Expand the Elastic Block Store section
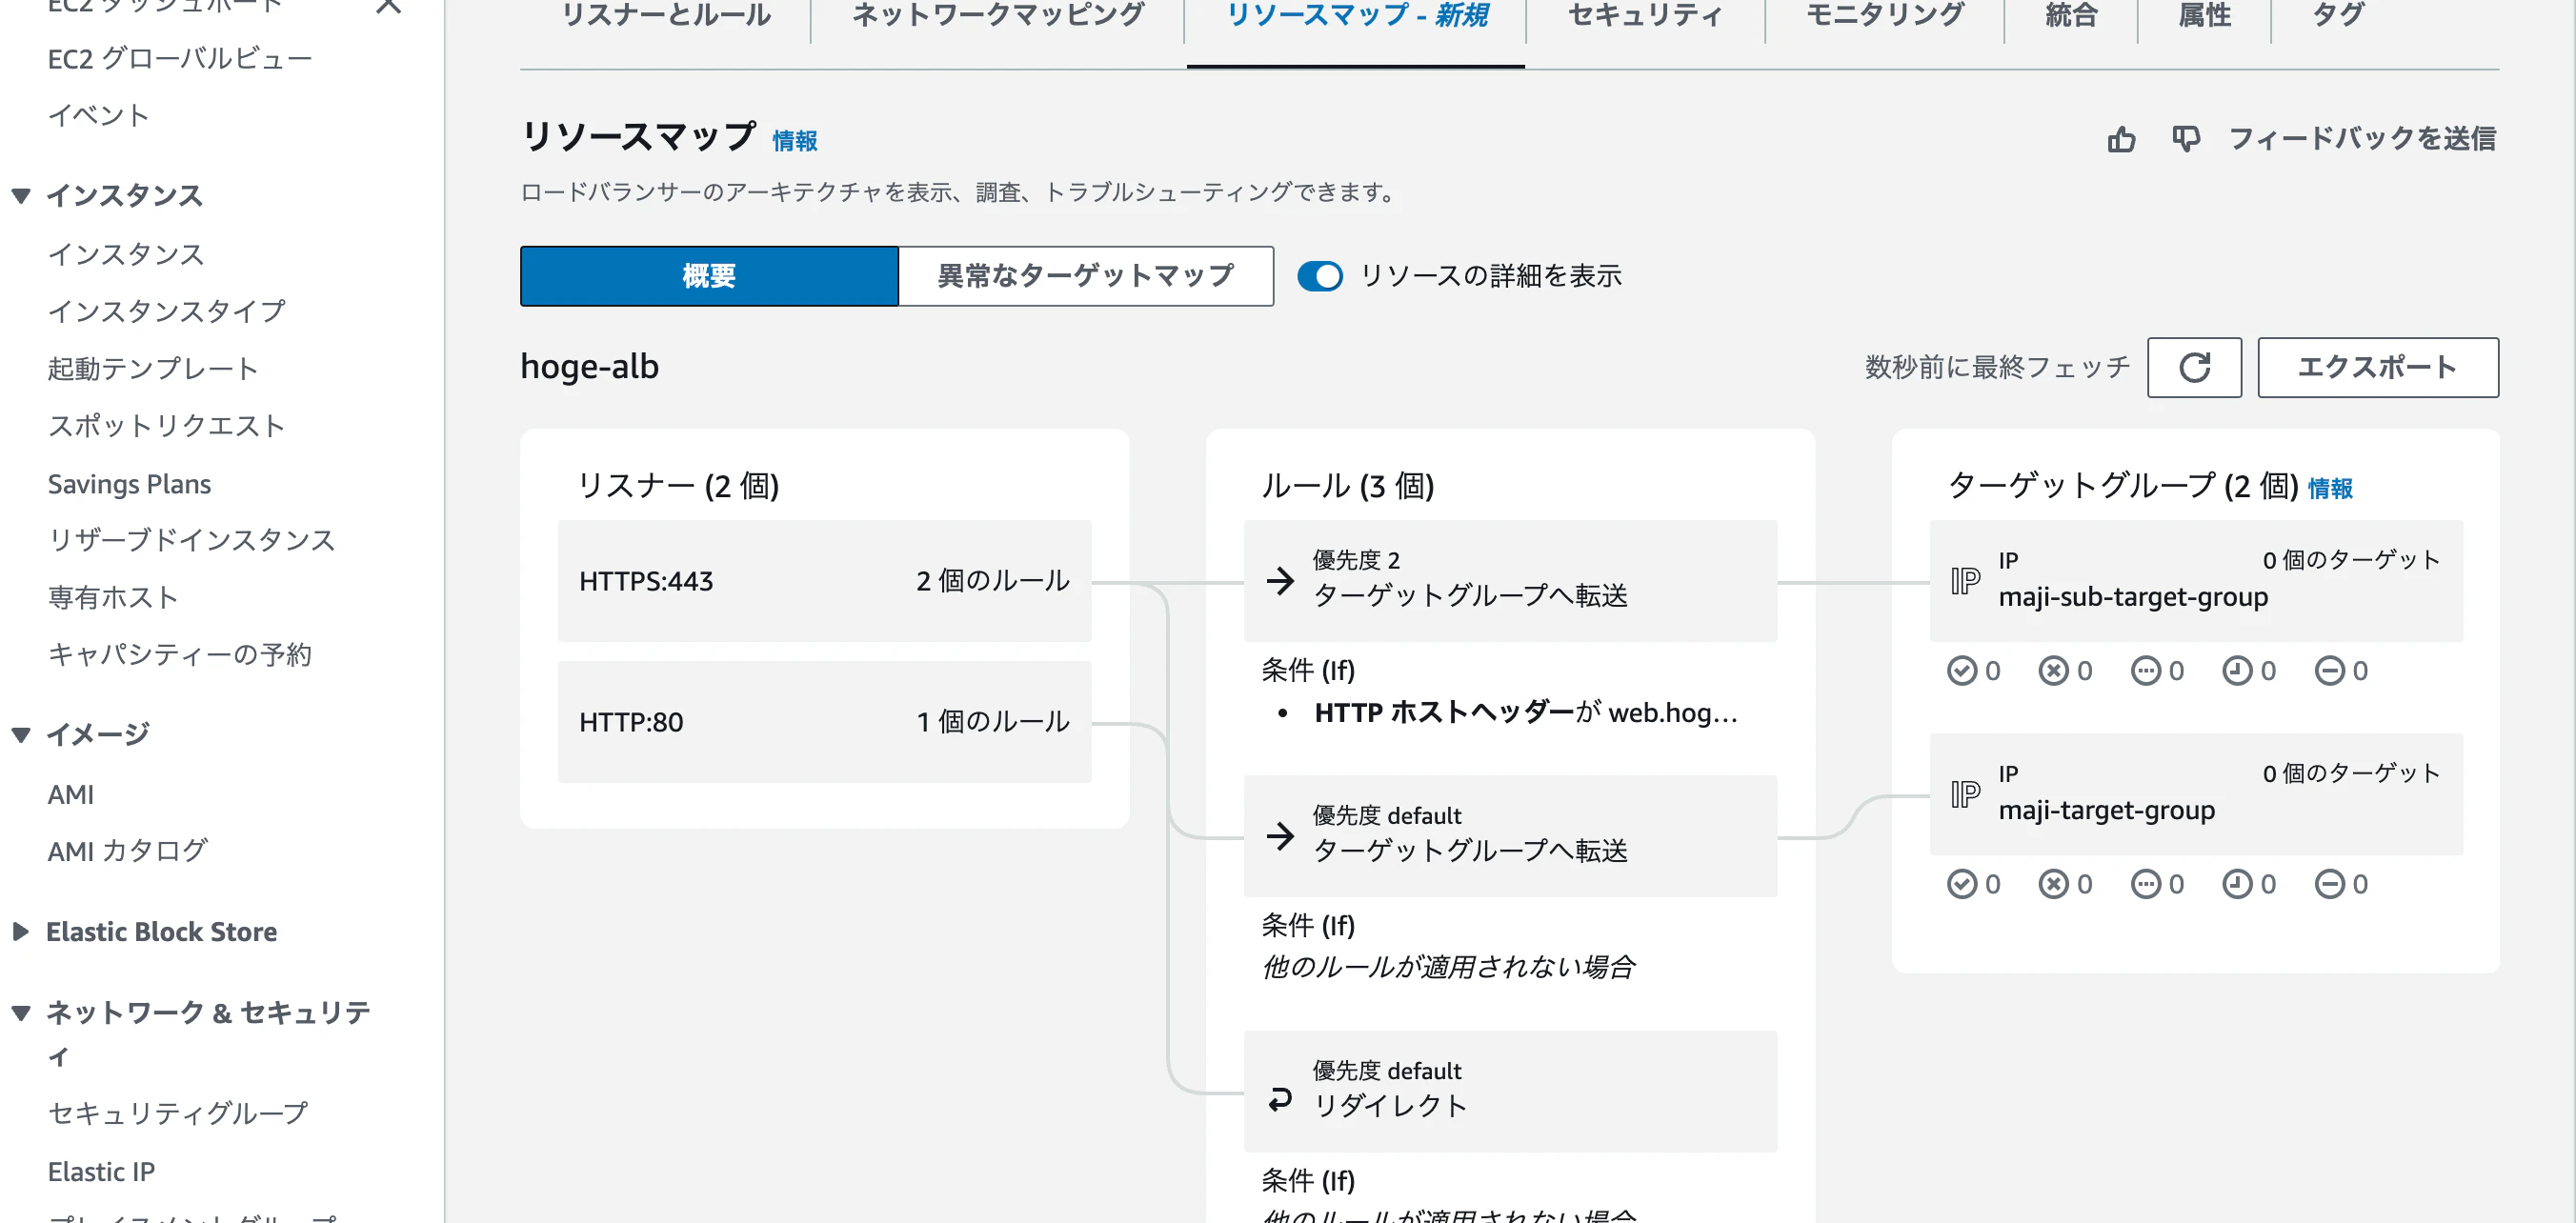2576x1223 pixels. pyautogui.click(x=21, y=931)
